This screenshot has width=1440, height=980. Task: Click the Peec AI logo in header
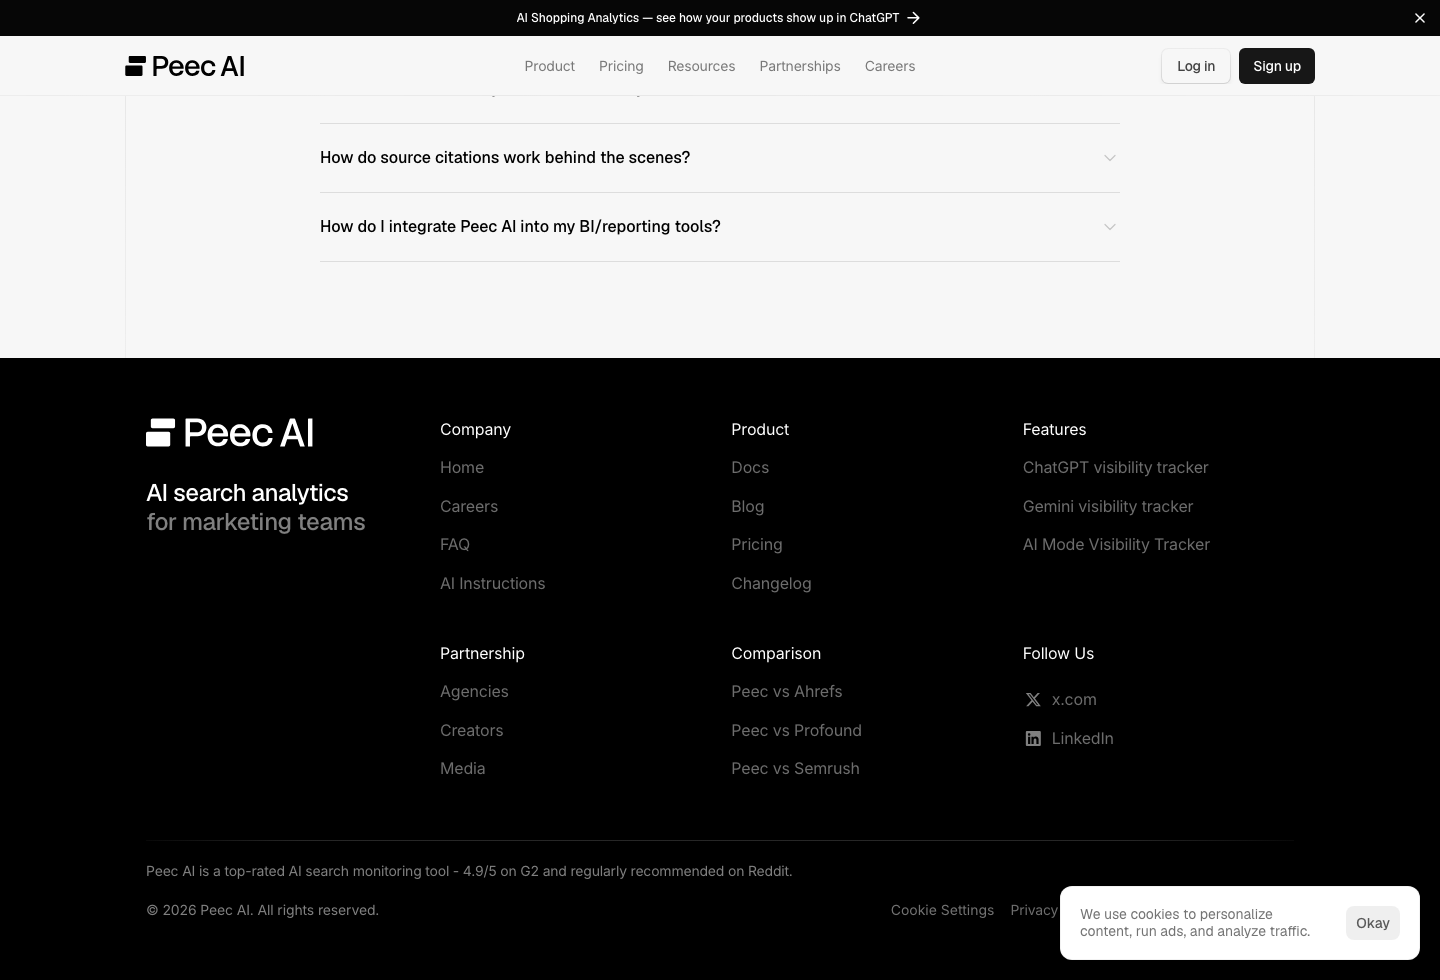185,66
